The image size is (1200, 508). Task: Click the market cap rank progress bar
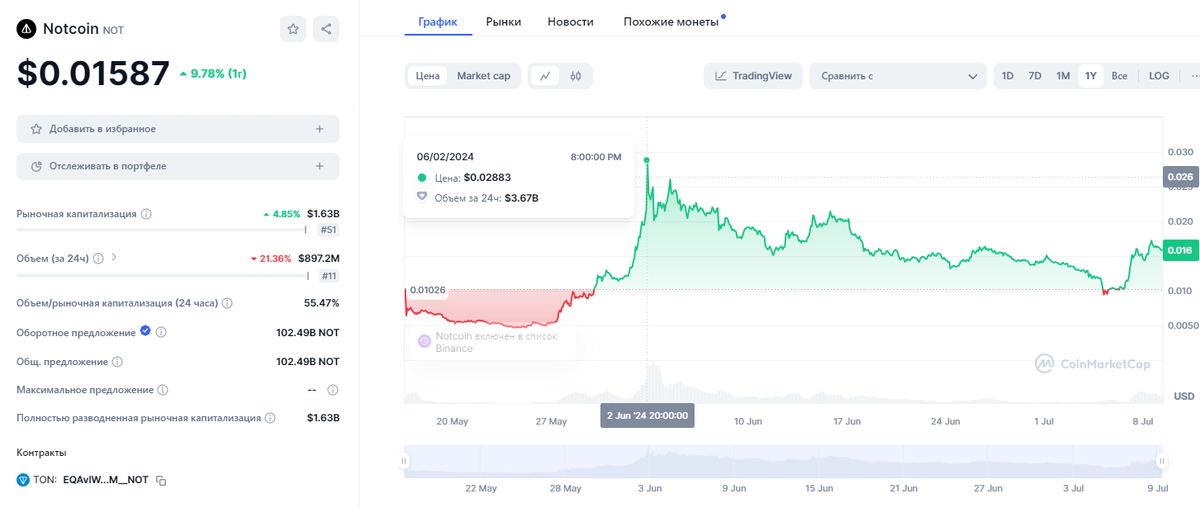pos(161,230)
